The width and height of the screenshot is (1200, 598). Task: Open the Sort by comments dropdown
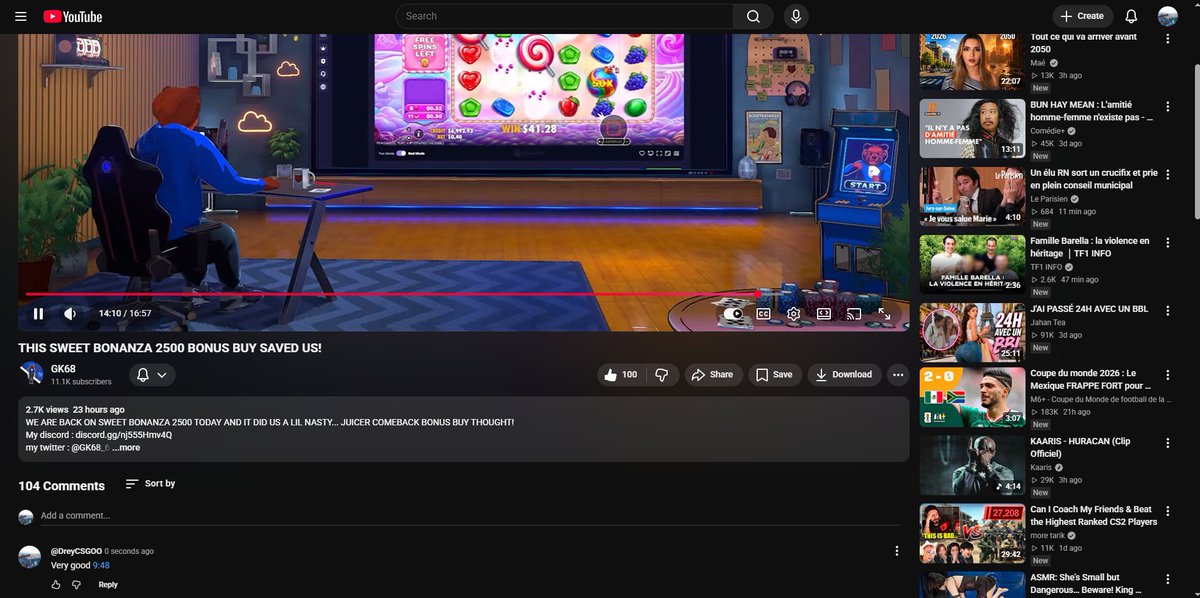click(x=150, y=484)
